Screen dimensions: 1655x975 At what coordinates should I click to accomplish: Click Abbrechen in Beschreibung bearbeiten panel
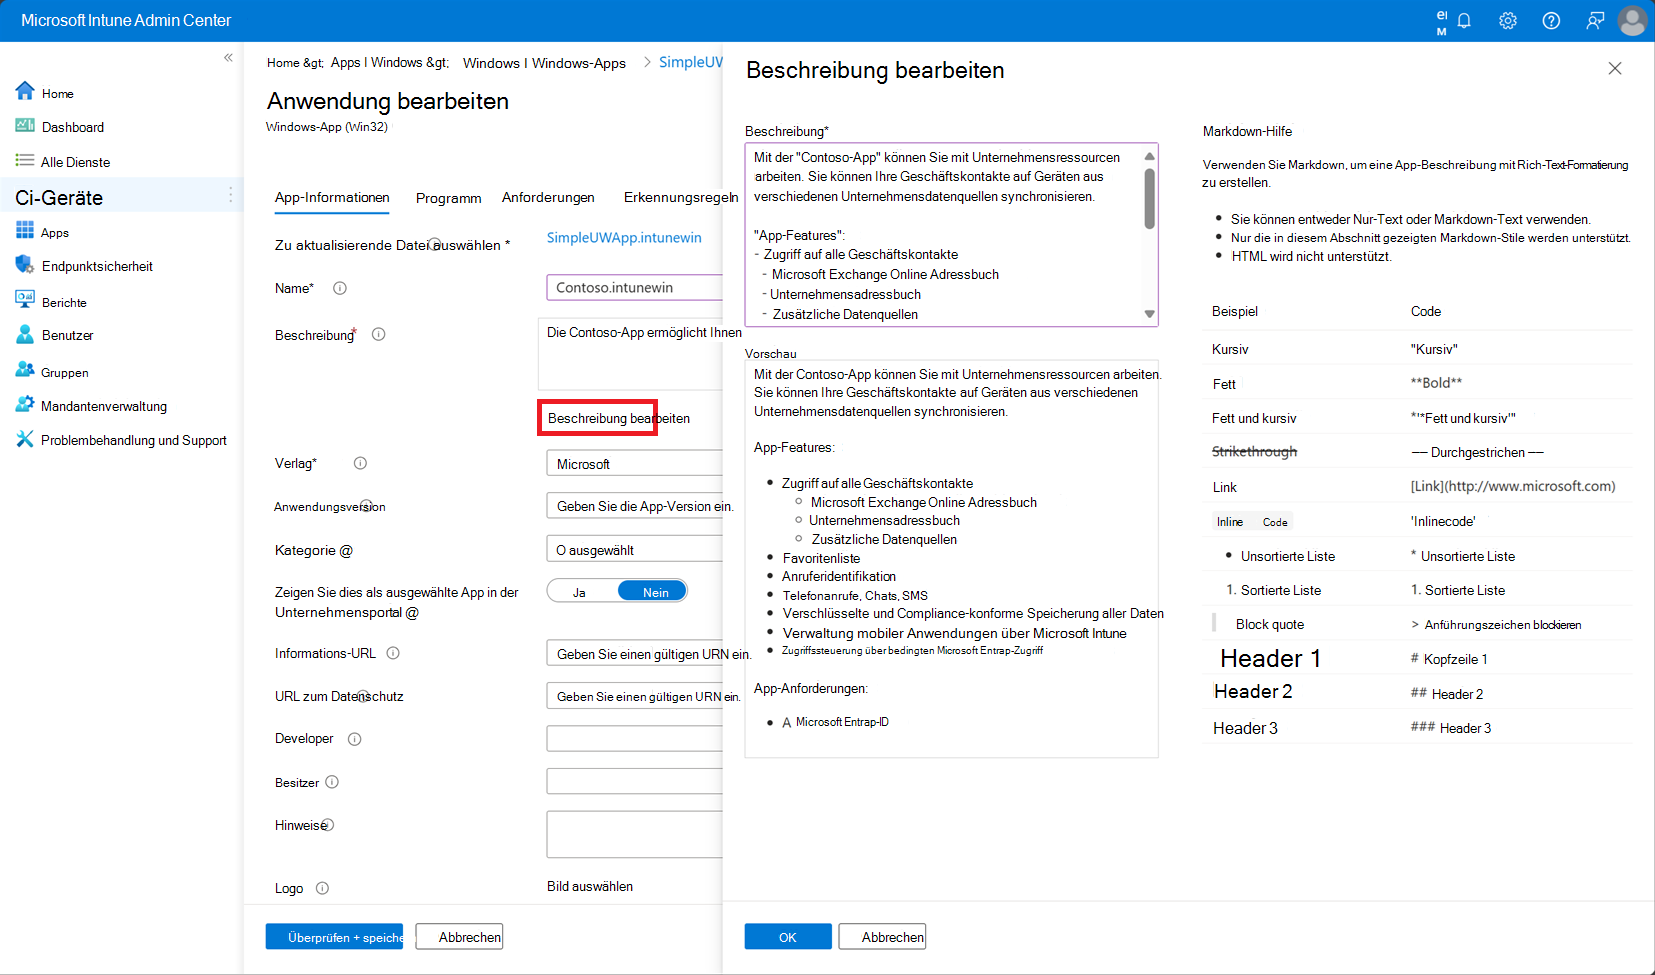pyautogui.click(x=882, y=937)
